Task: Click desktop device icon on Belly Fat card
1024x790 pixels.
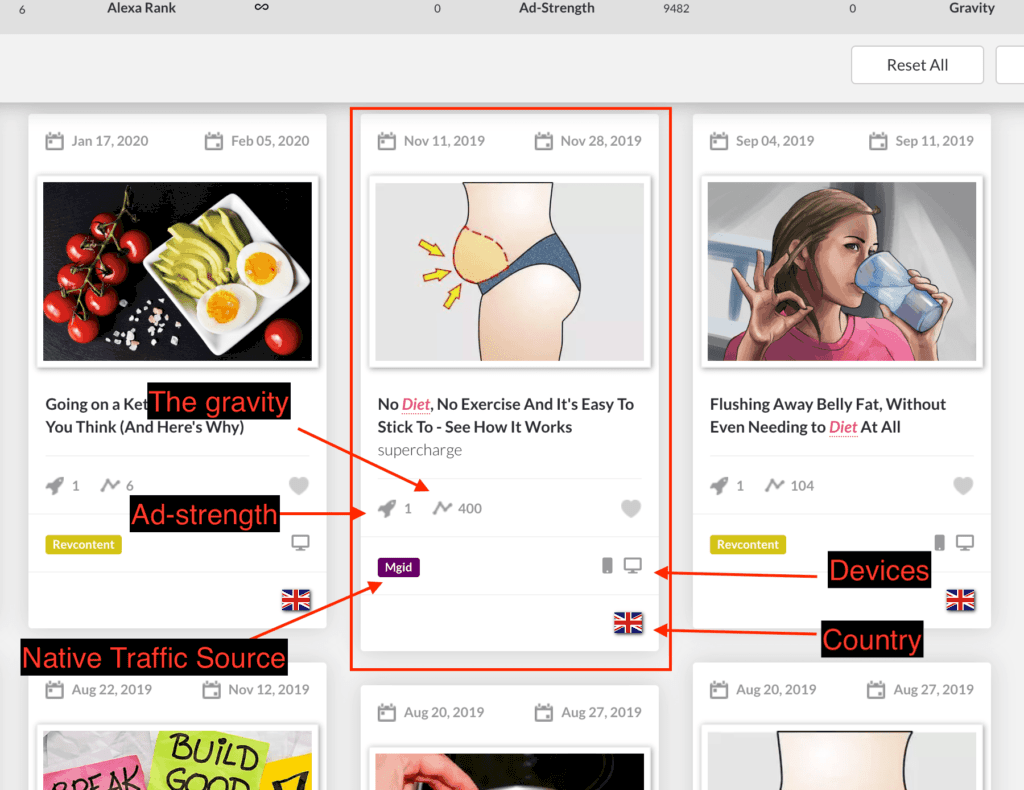Action: [x=965, y=543]
